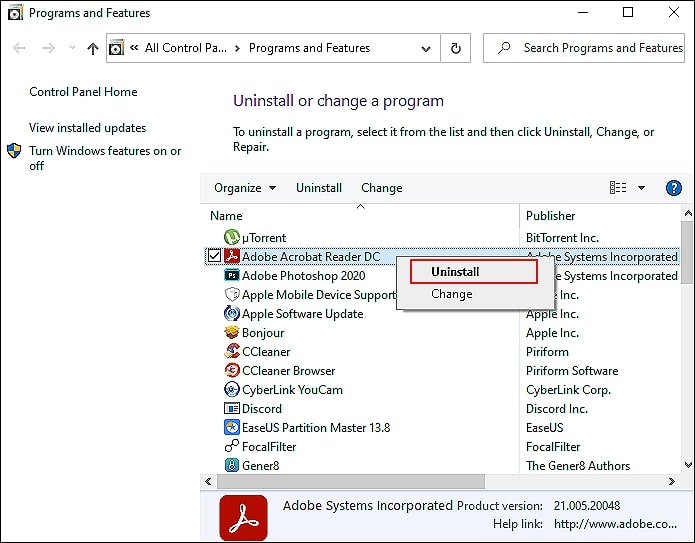Open Turn Windows features on or off

(105, 158)
